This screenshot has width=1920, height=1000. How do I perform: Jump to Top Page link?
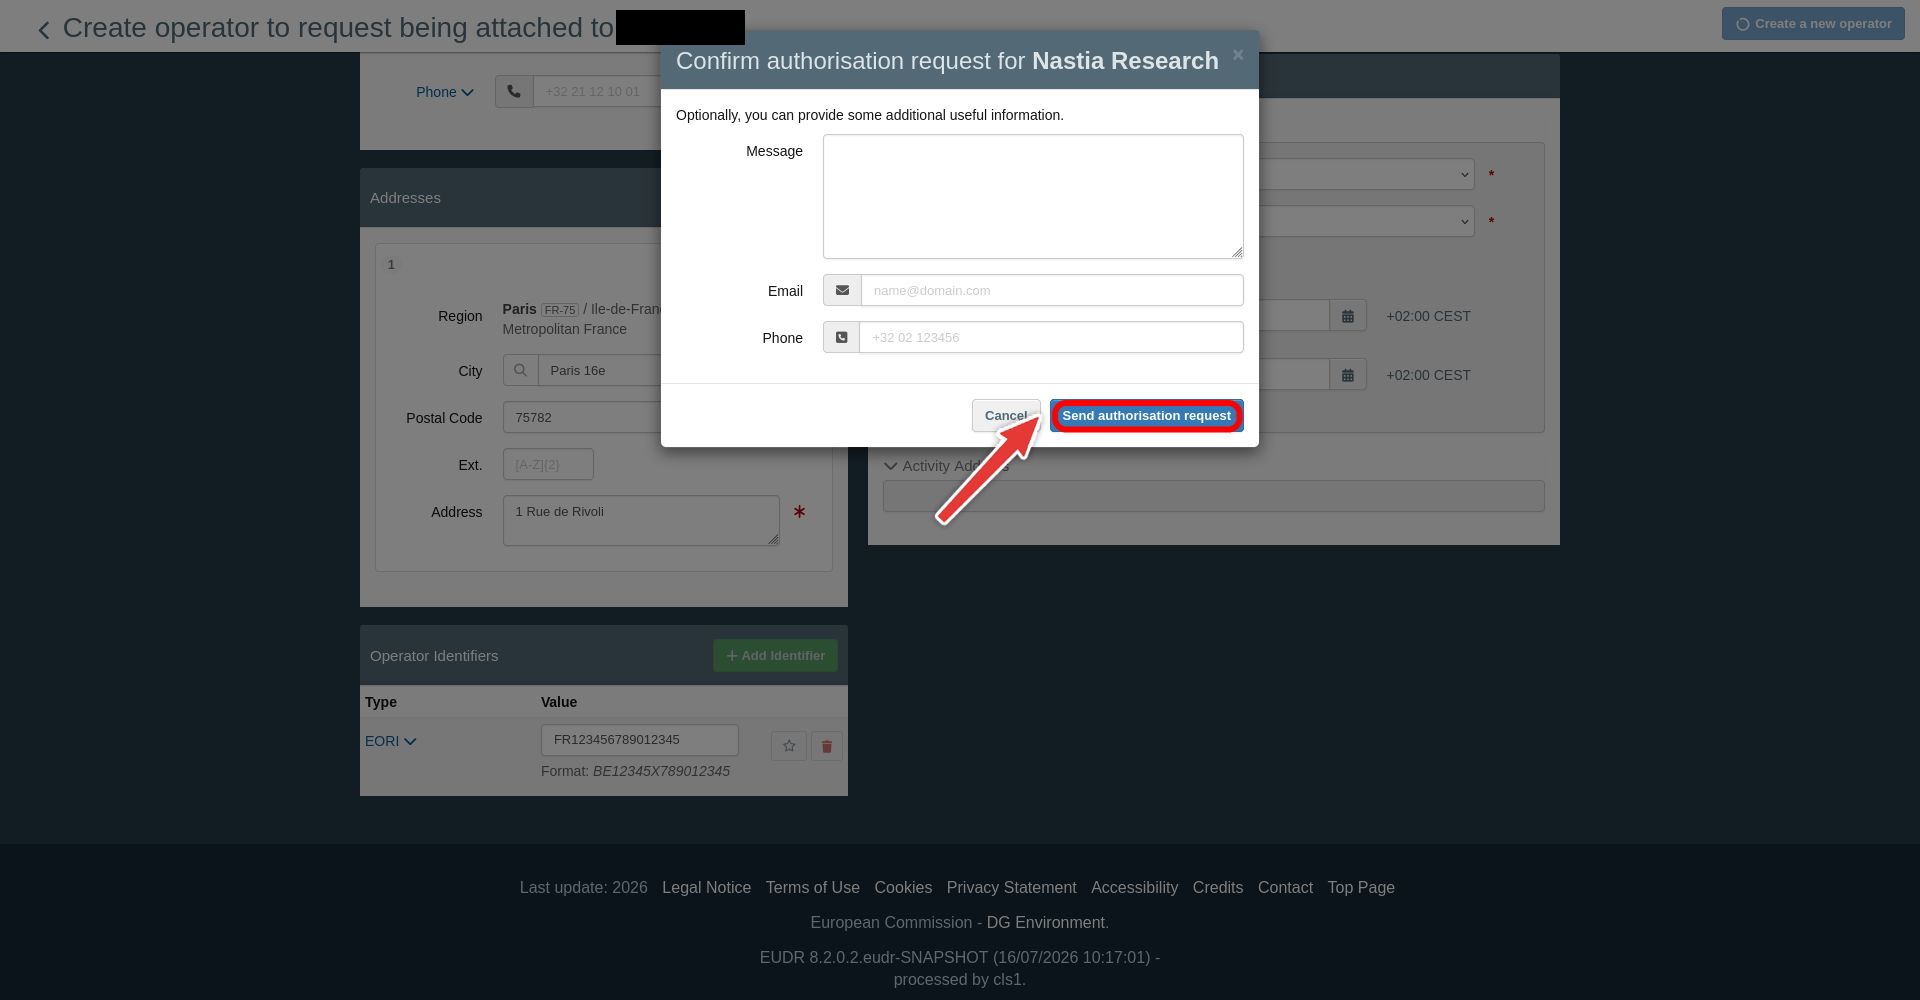click(x=1361, y=887)
